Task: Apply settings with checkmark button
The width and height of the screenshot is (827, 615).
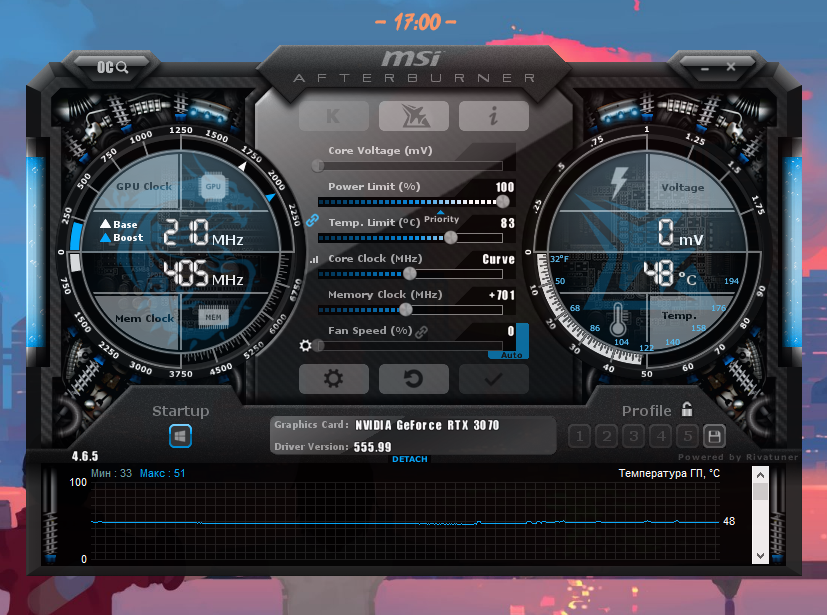Action: pos(494,379)
